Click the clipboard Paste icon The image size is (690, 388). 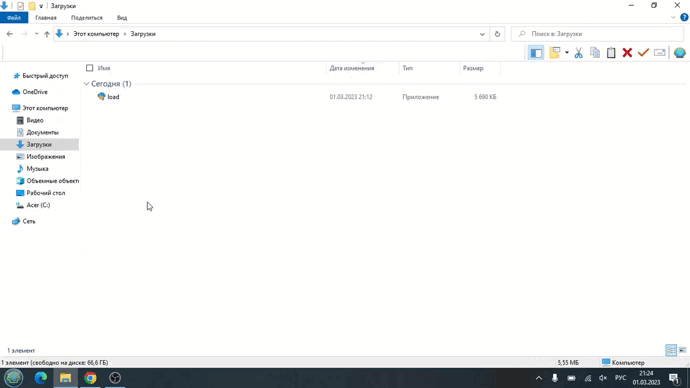[x=611, y=53]
